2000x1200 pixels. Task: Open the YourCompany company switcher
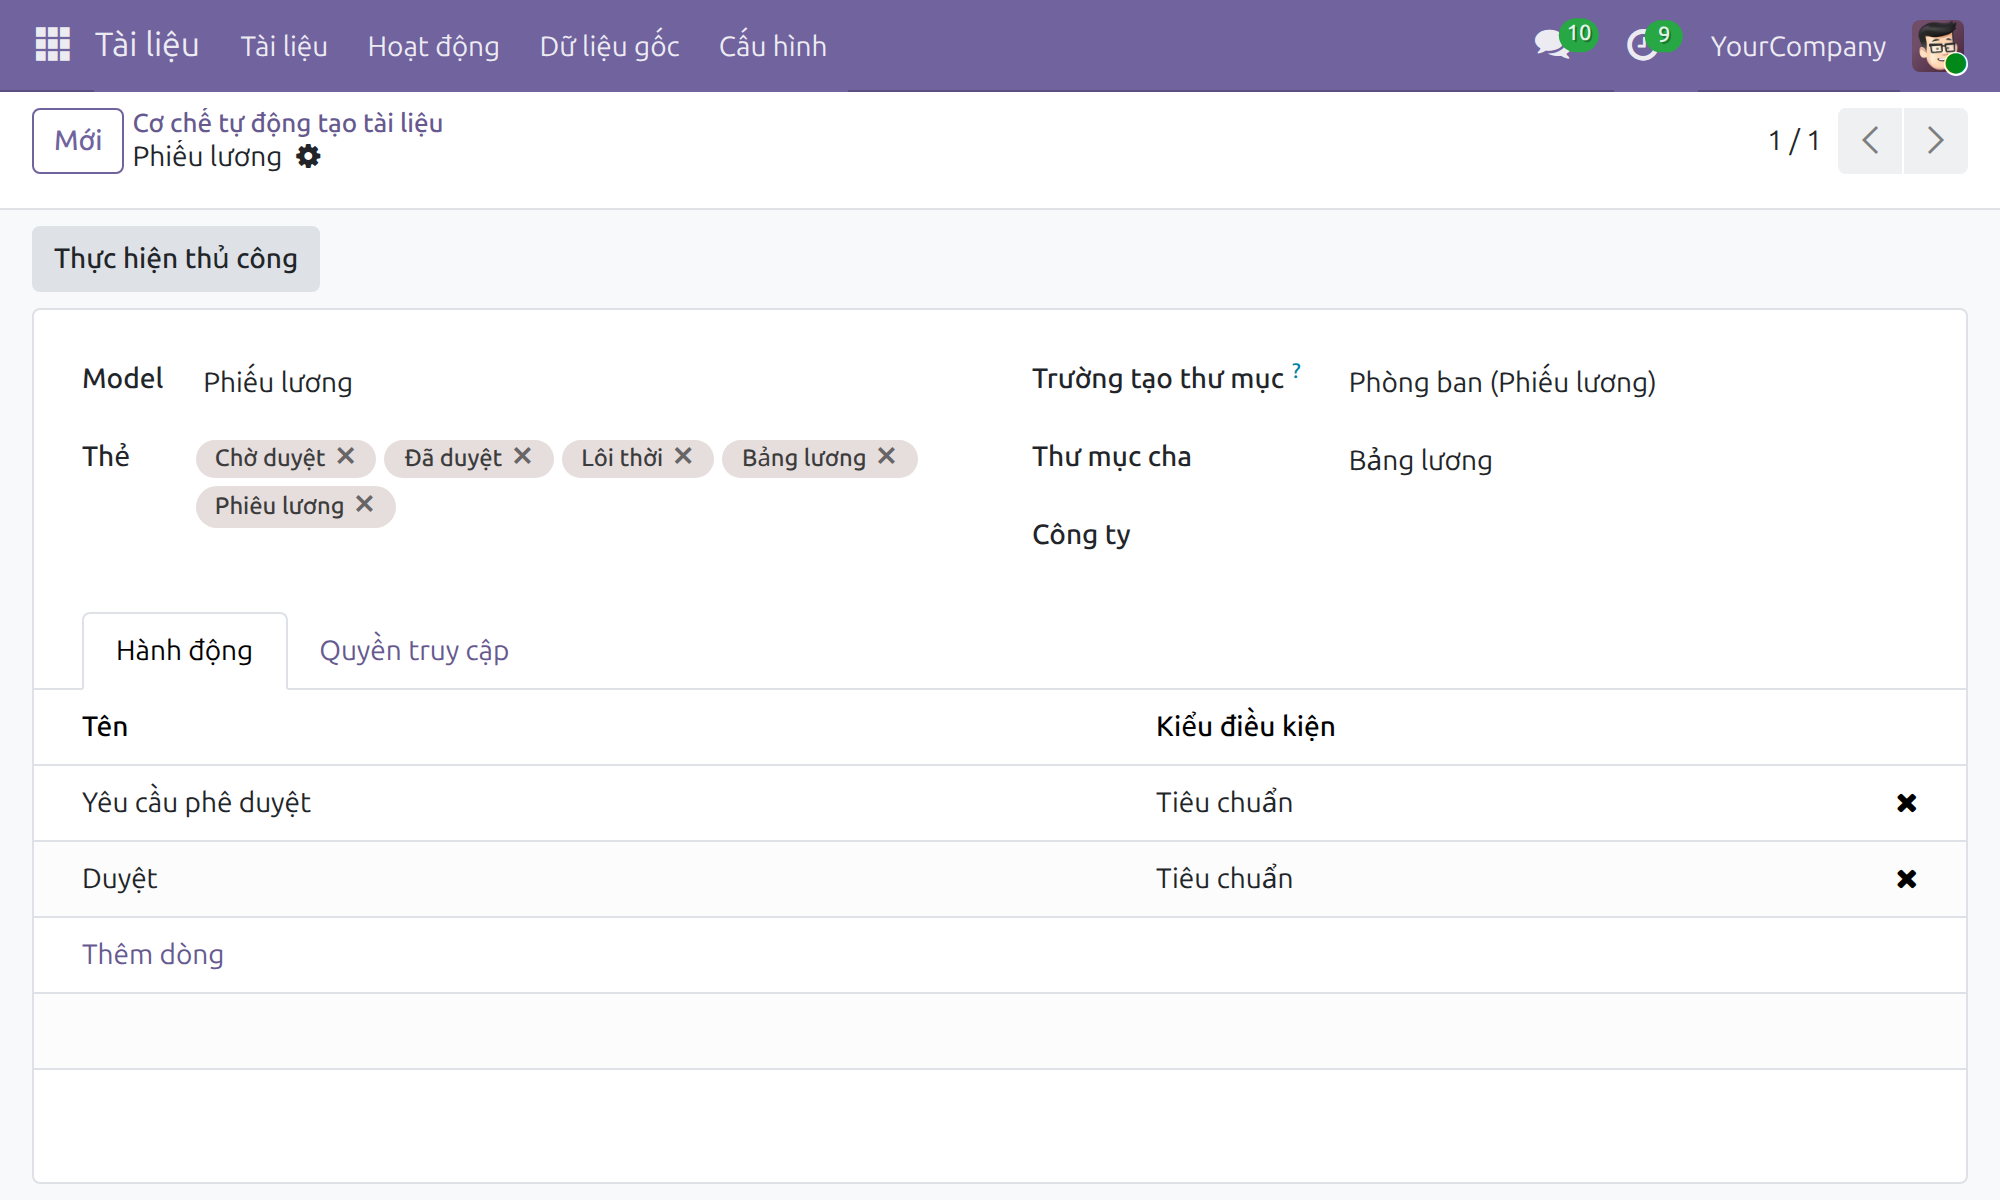pos(1797,46)
